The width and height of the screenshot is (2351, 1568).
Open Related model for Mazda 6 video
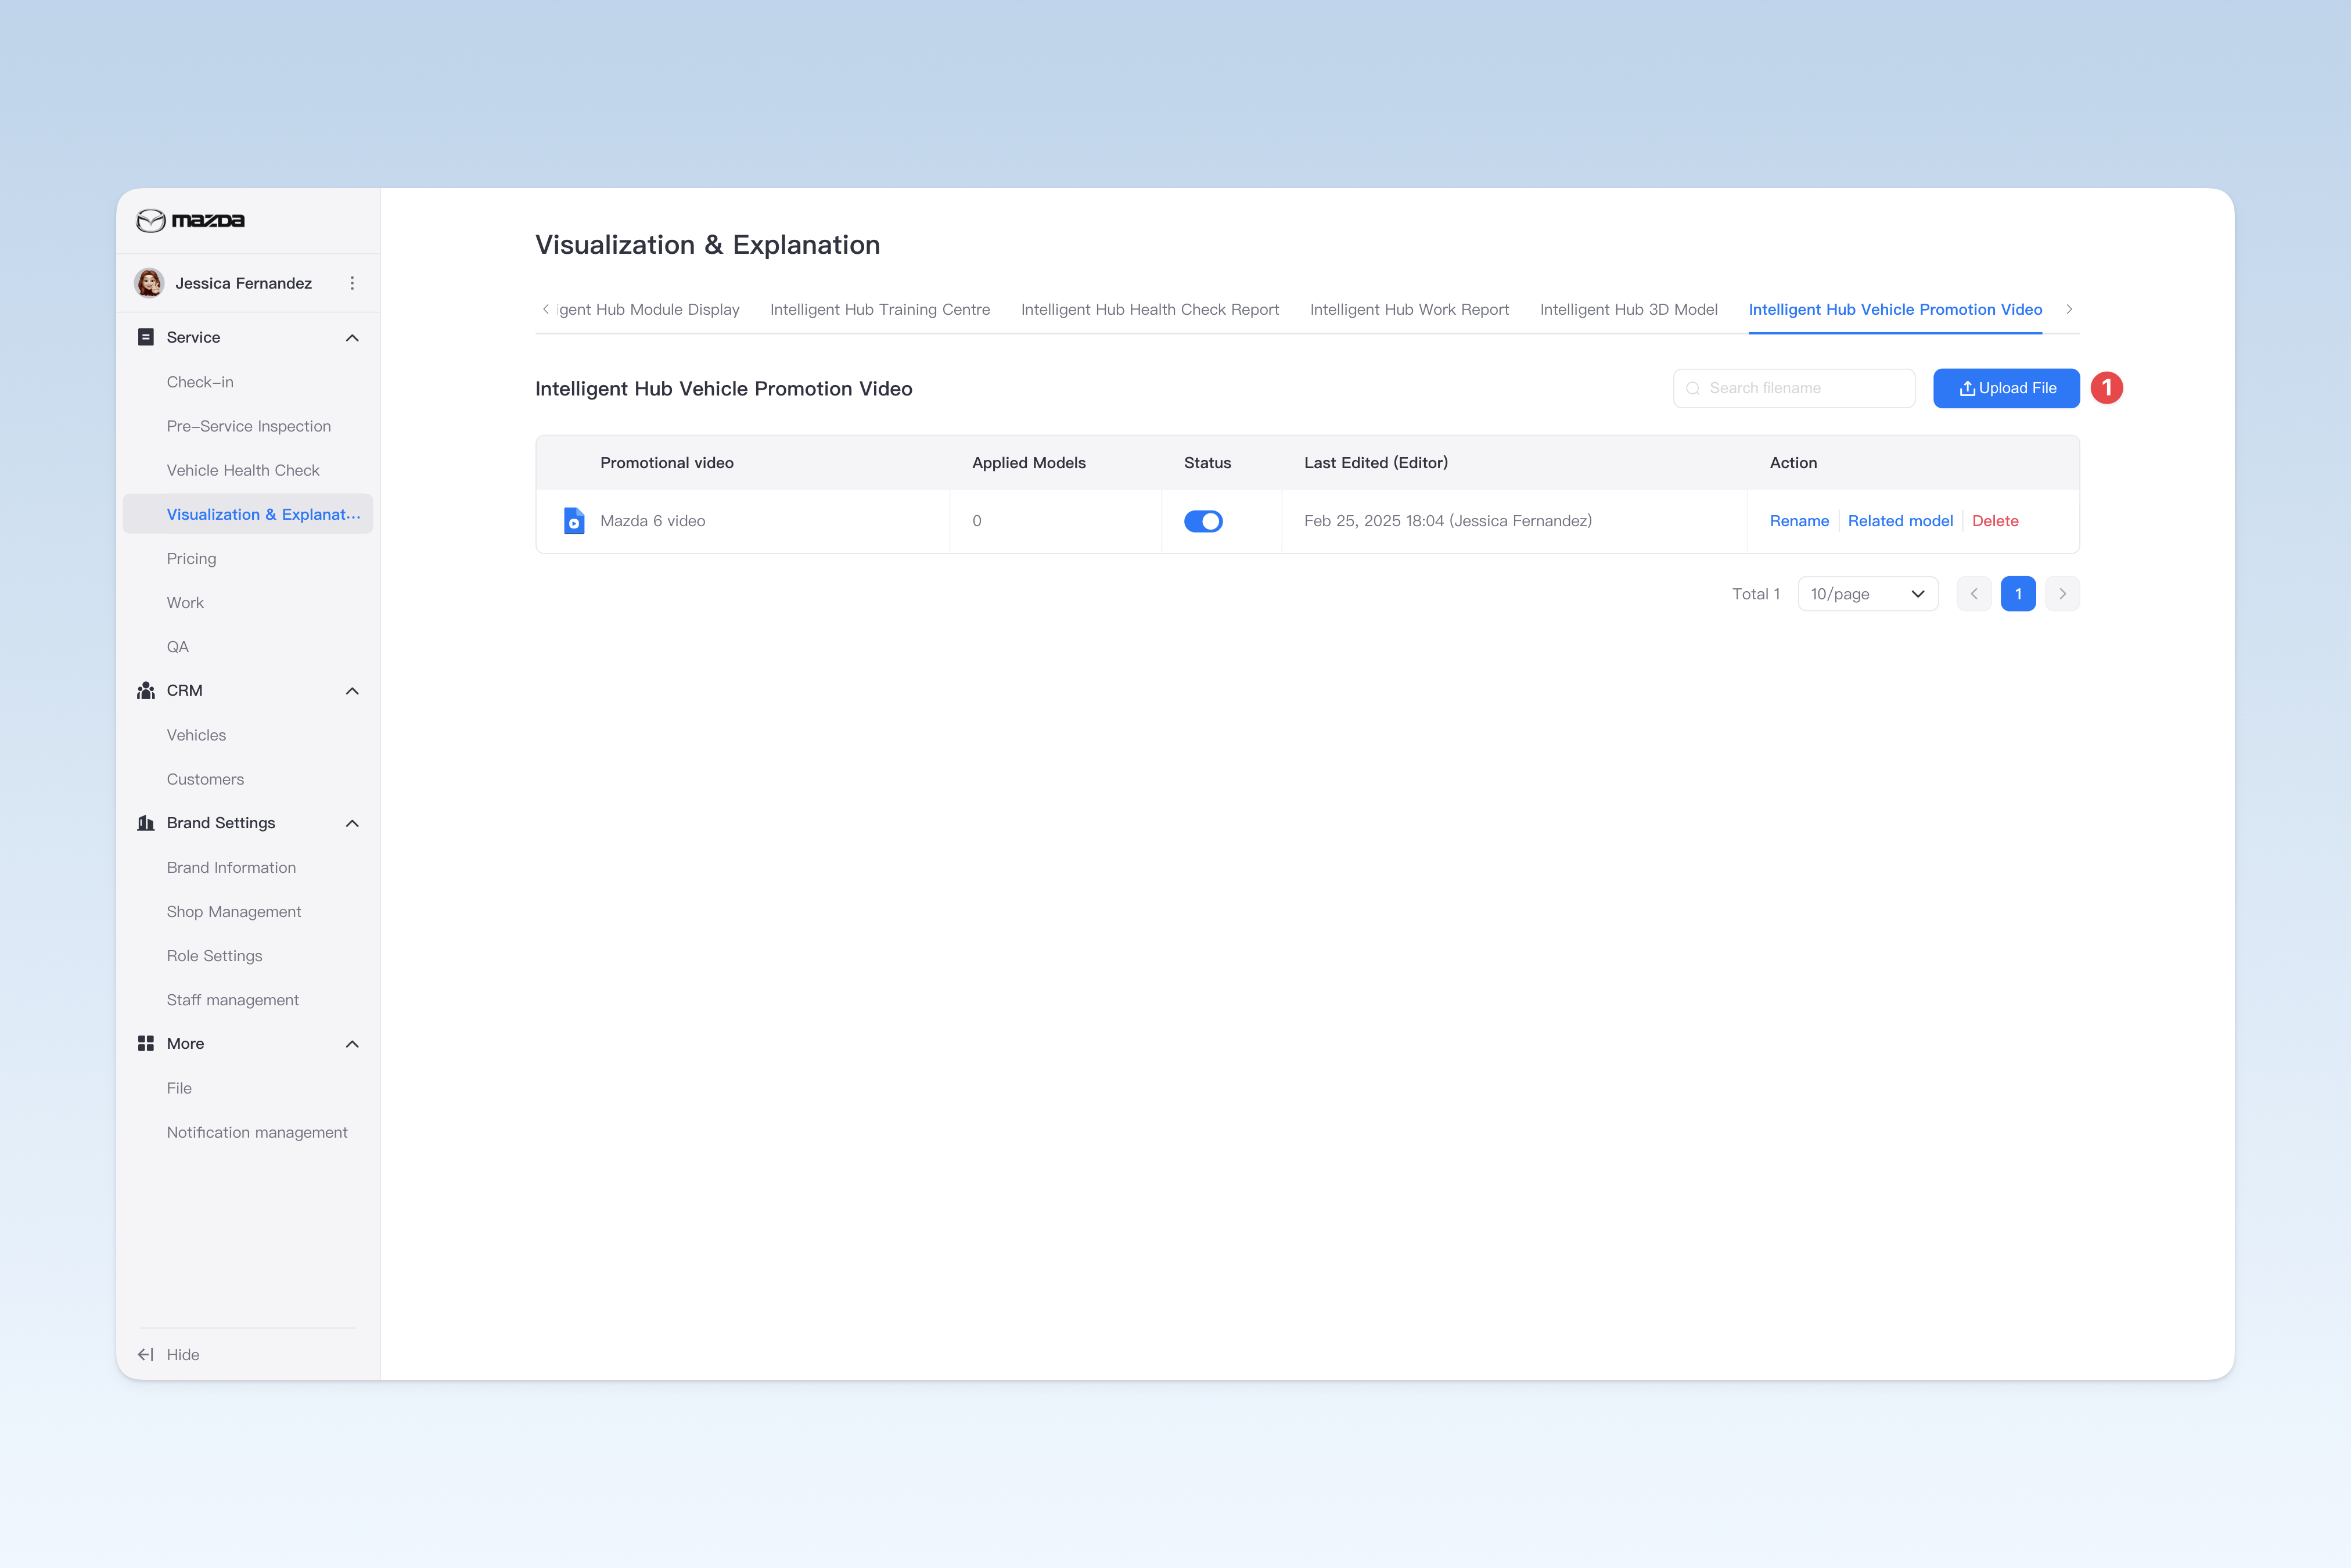click(x=1900, y=521)
